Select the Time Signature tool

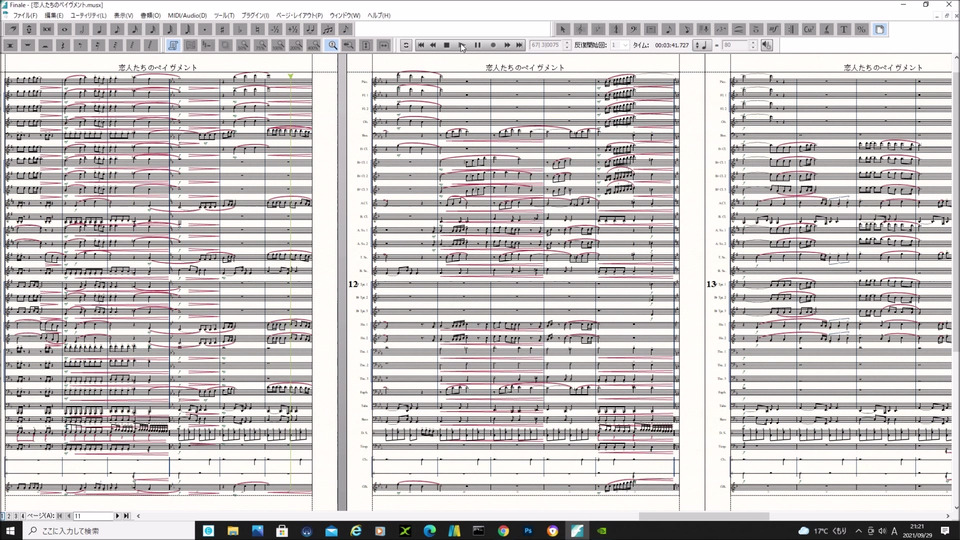616,29
